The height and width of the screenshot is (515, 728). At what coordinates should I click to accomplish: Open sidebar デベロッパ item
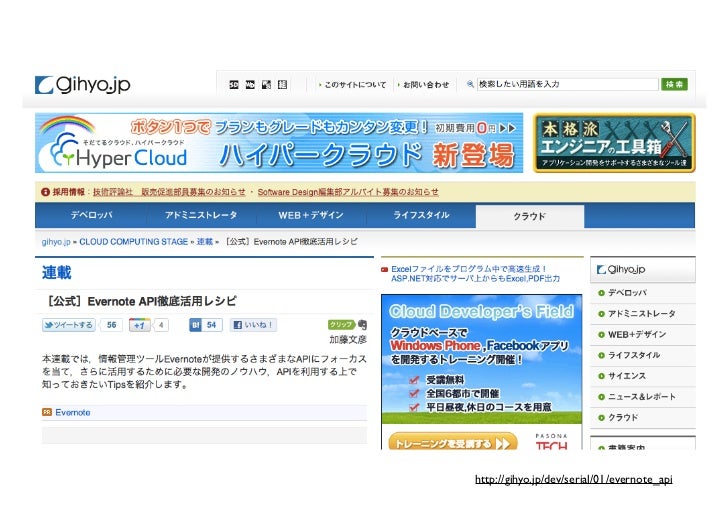coord(643,293)
